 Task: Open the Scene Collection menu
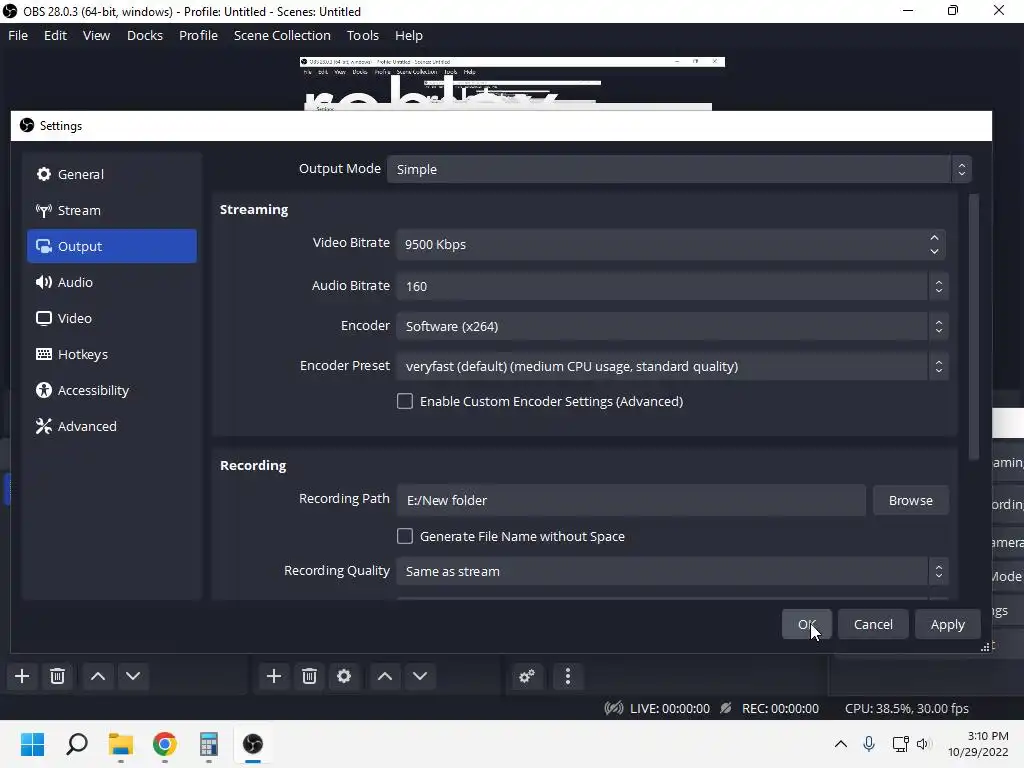282,35
